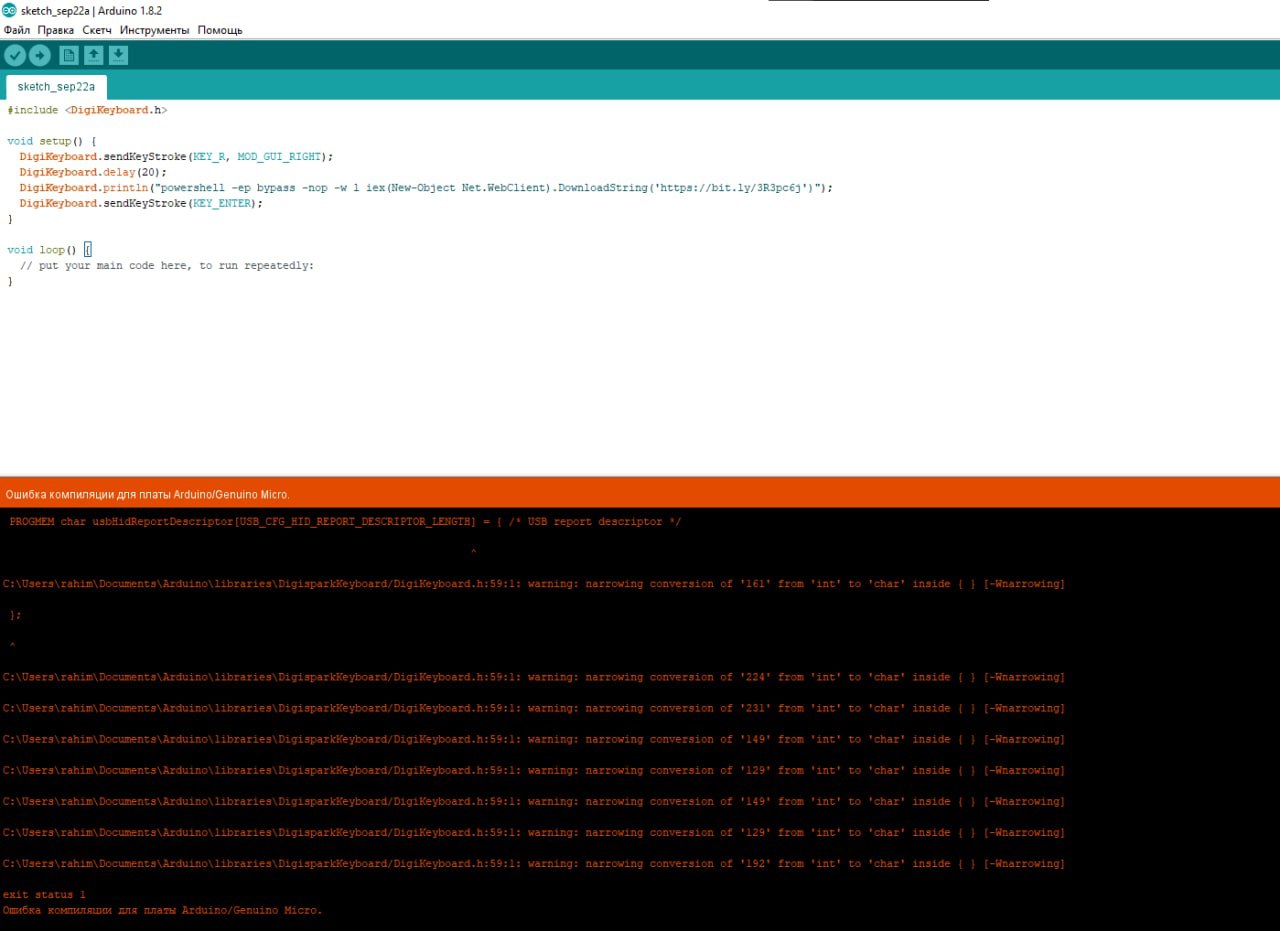Open the Скетч menu
The image size is (1280, 931).
pyautogui.click(x=97, y=30)
